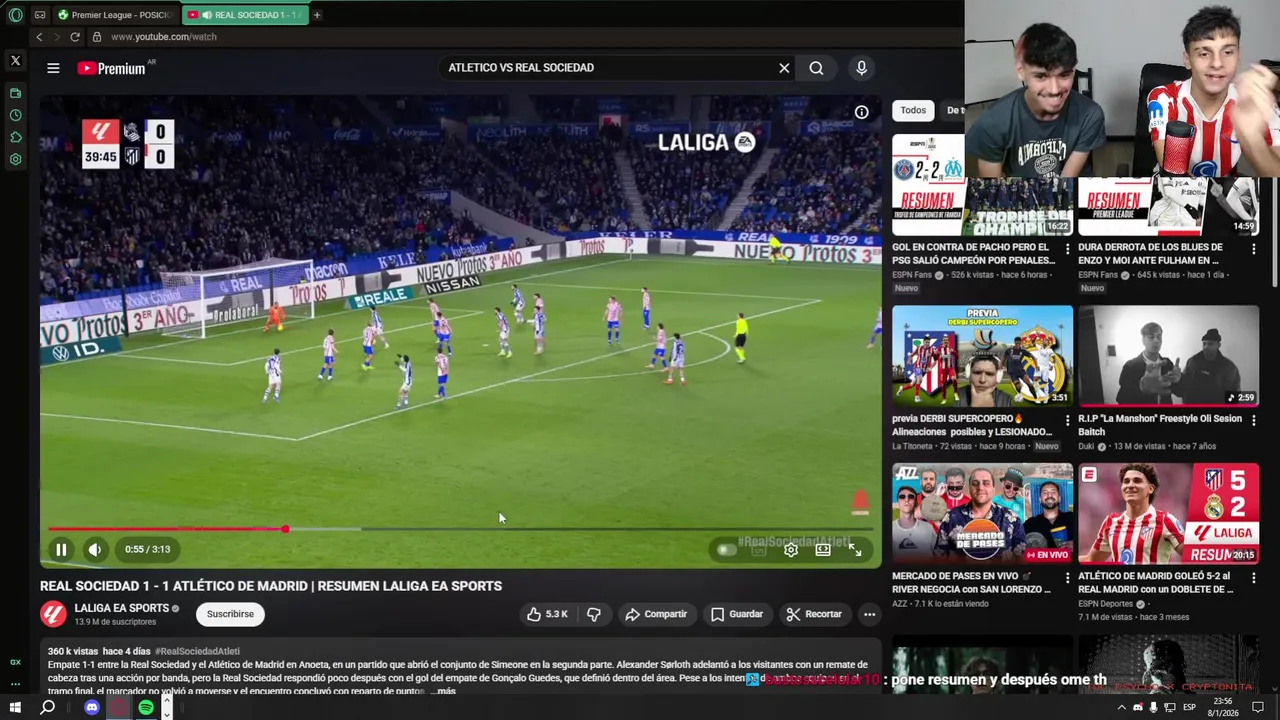Open player settings gear
Viewport: 1280px width, 720px height.
791,549
